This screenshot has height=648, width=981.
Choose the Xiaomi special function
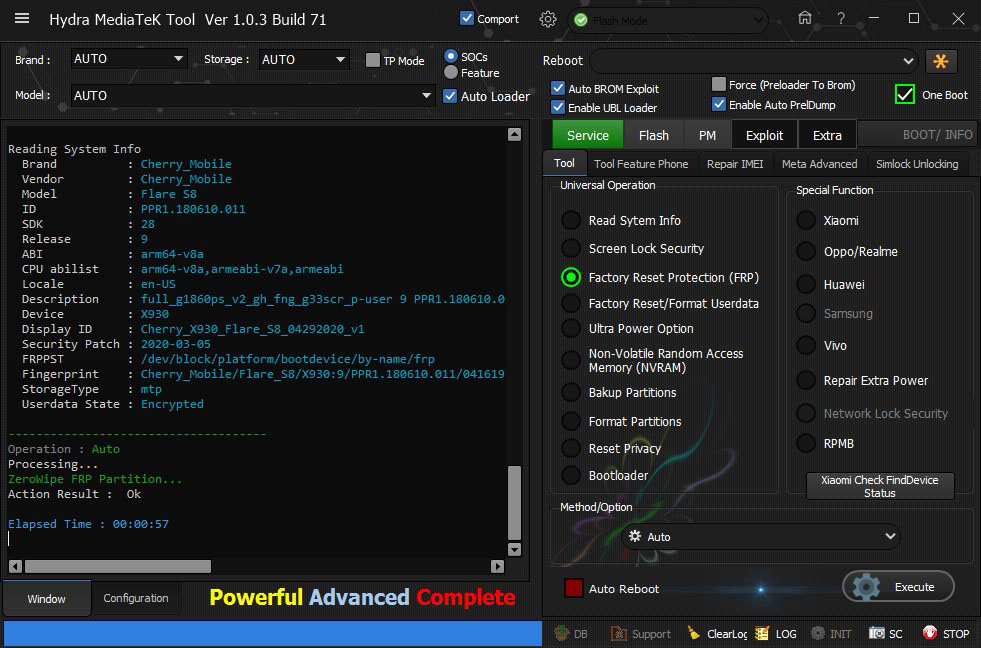tap(806, 220)
